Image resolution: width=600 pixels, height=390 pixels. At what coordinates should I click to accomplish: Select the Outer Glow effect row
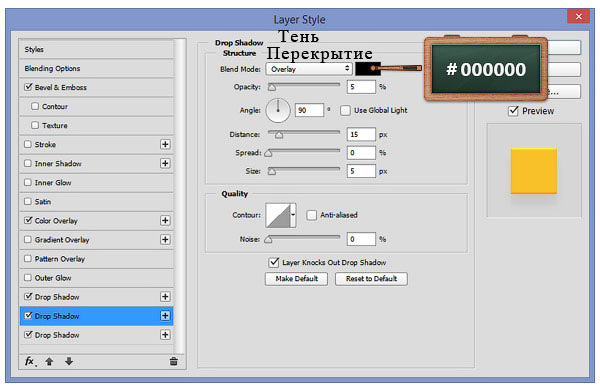pyautogui.click(x=96, y=278)
